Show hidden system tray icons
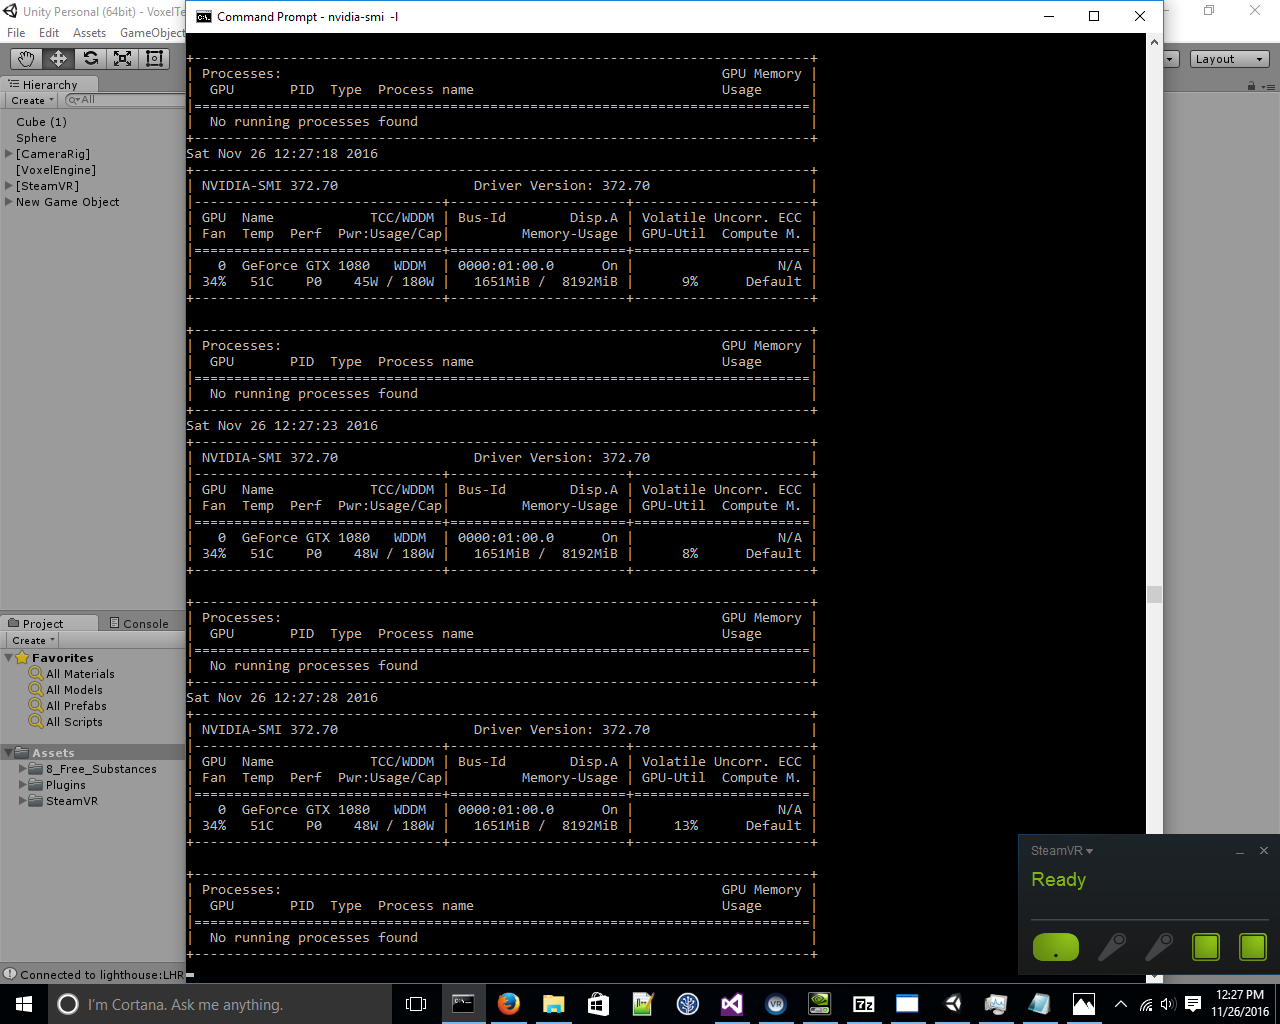This screenshot has width=1280, height=1024. coord(1121,1004)
